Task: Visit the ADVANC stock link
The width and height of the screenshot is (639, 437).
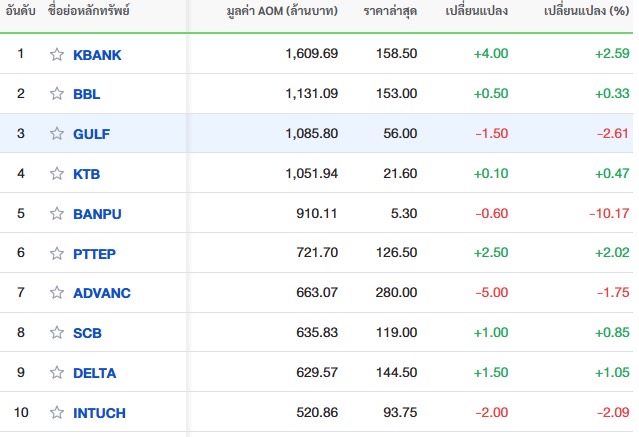Action: pos(101,293)
